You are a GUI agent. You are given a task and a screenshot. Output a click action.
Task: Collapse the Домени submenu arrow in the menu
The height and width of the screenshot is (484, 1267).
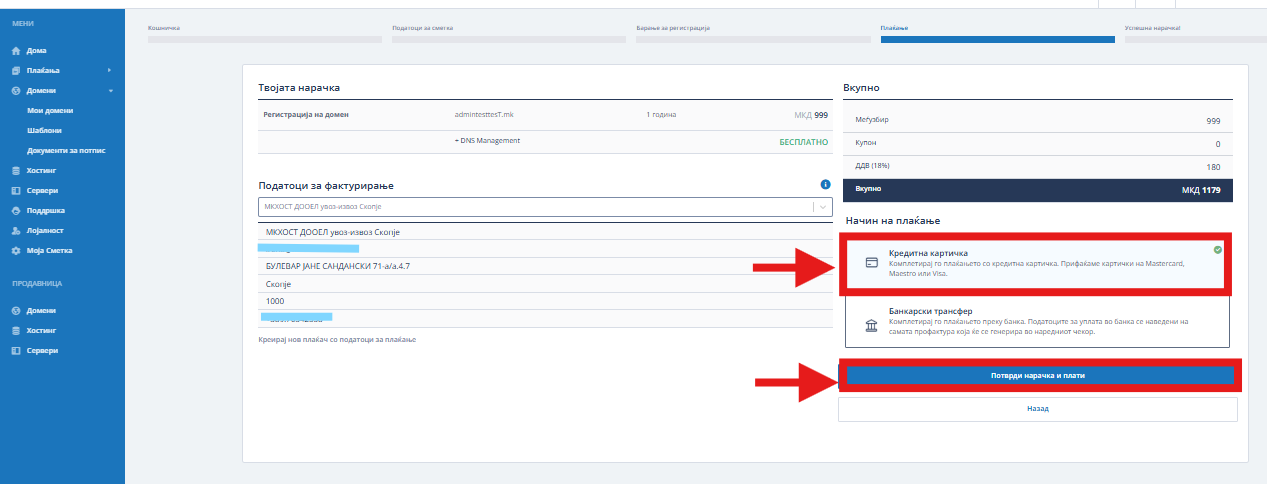110,91
